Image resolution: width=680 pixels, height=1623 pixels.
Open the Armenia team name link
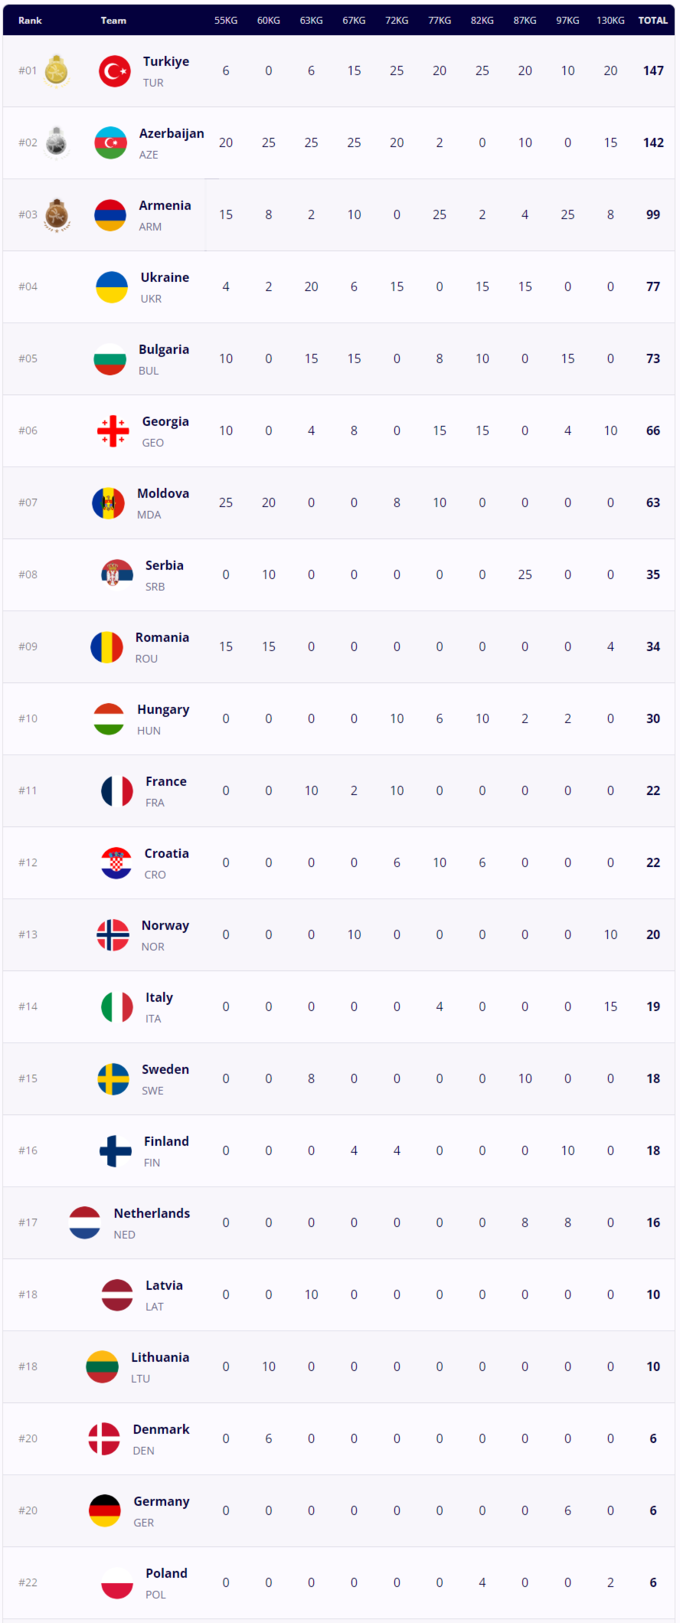(x=165, y=205)
